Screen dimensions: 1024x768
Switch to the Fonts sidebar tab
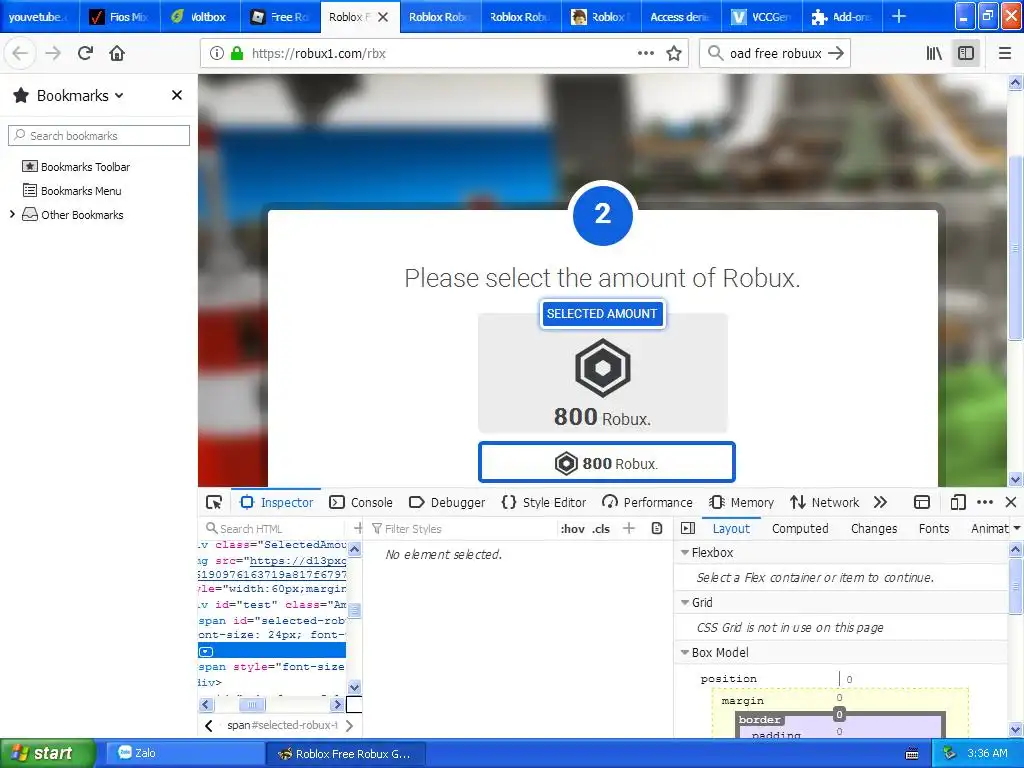(934, 528)
